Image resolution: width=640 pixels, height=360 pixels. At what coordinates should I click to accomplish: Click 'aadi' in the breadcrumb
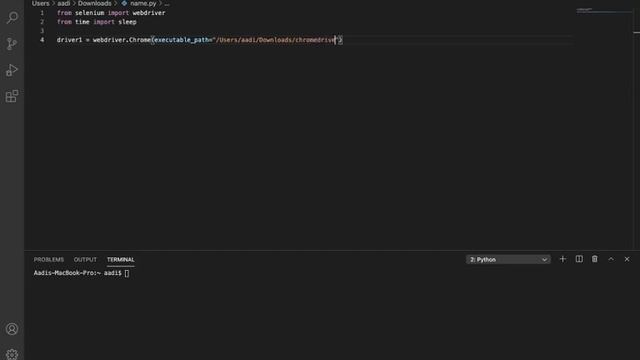(x=64, y=3)
